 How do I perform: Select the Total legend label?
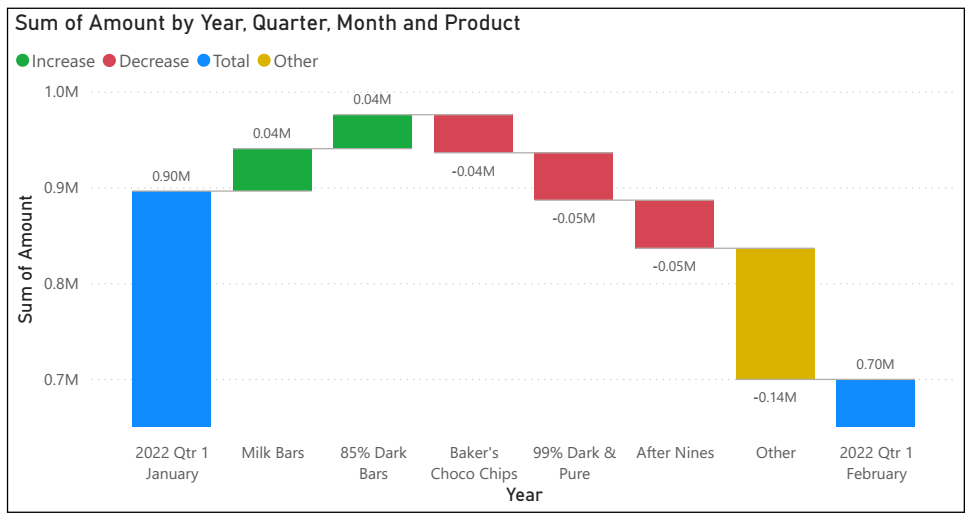tap(231, 62)
